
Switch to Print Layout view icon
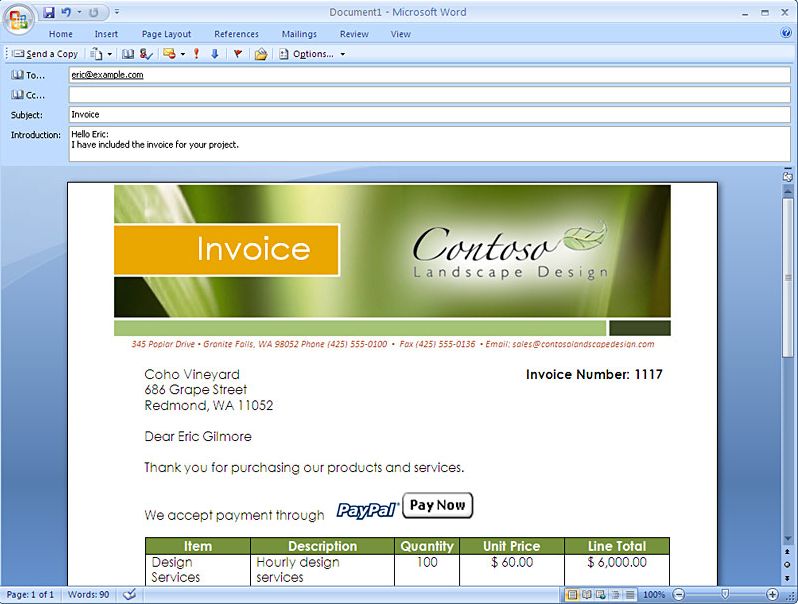[x=572, y=594]
